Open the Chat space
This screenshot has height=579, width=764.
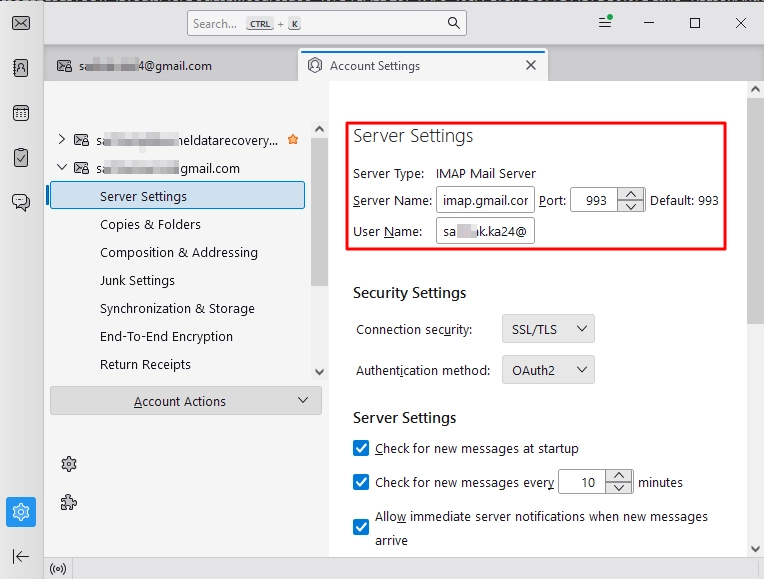[20, 202]
